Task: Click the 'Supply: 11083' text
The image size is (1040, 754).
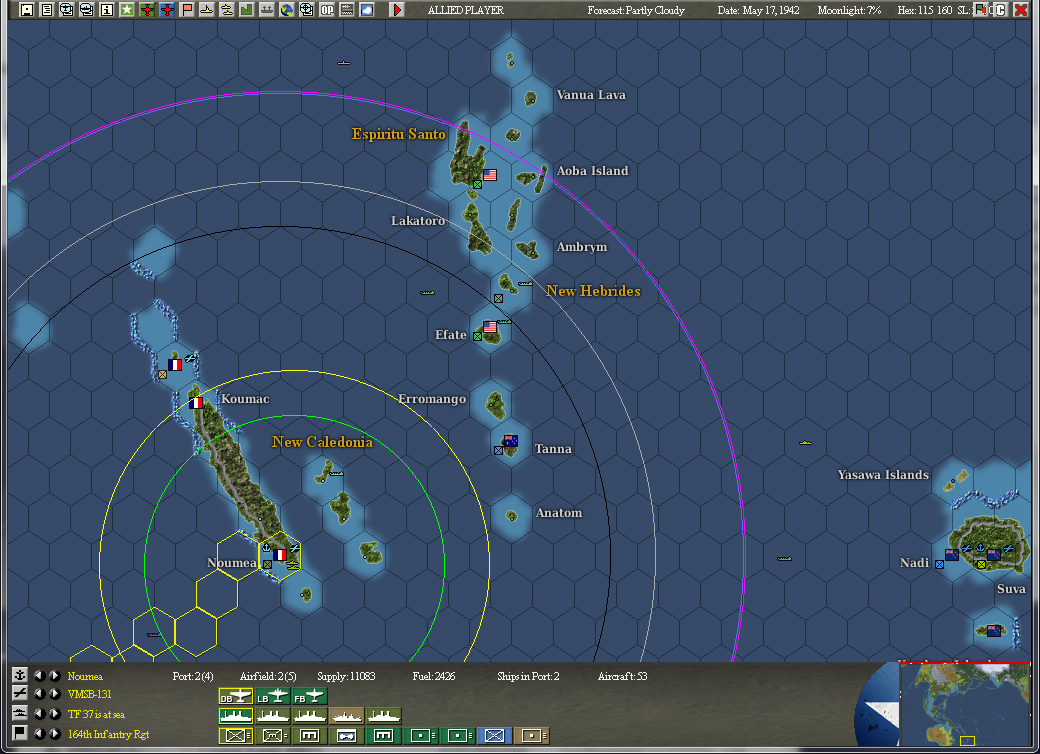Action: tap(346, 676)
